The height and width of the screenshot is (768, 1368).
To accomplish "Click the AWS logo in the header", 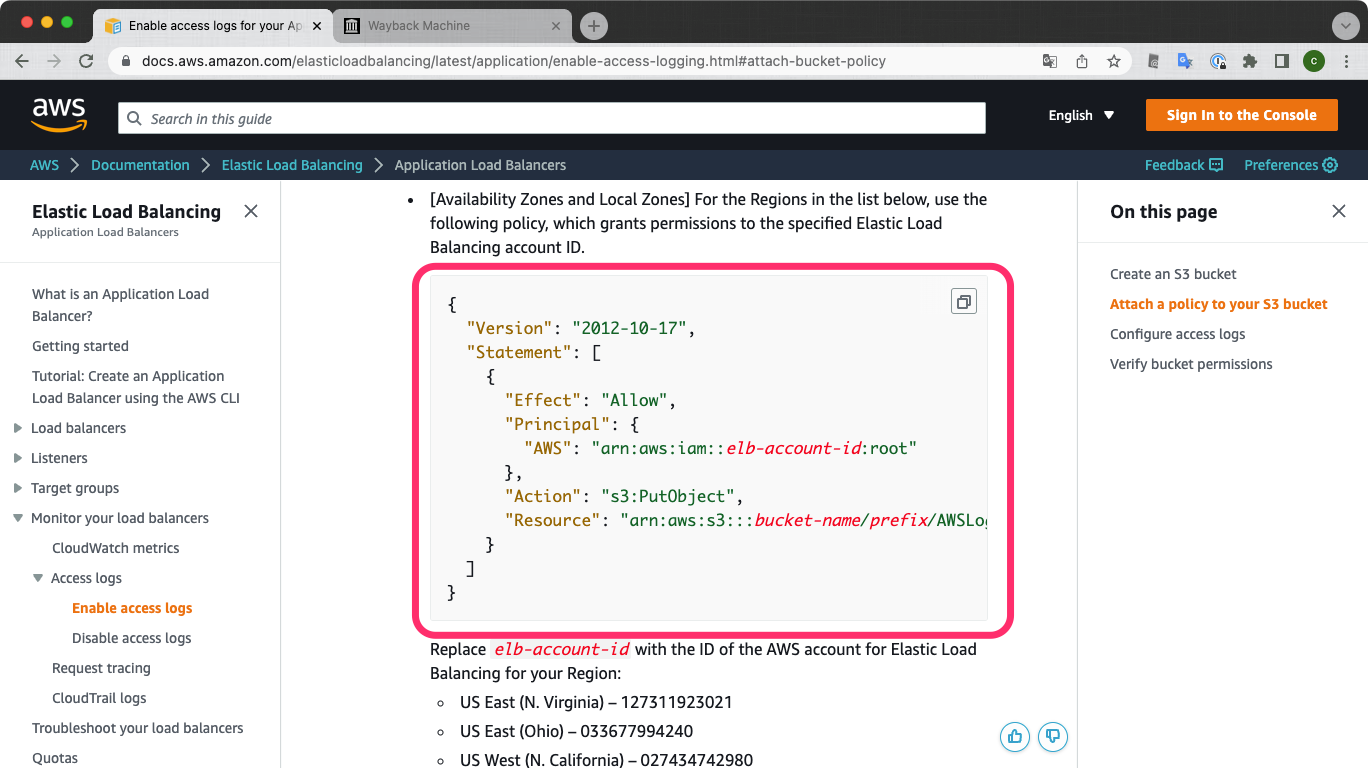I will [59, 114].
